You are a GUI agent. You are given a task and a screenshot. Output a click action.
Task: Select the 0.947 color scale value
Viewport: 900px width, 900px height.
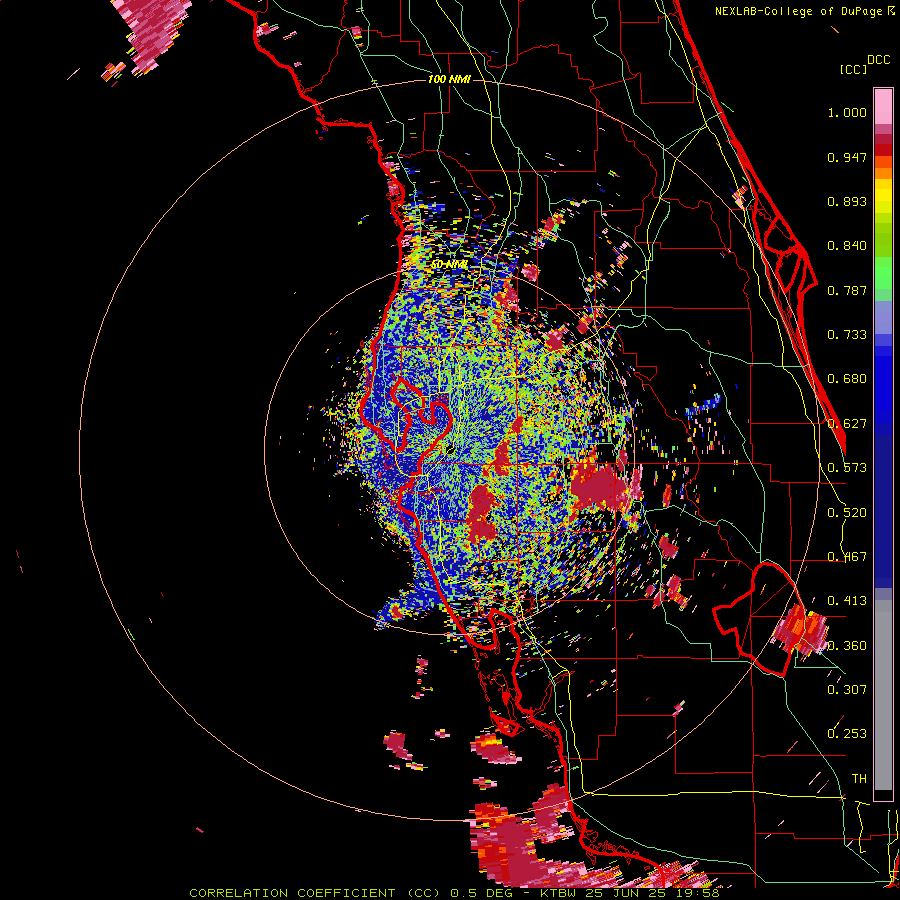point(847,157)
